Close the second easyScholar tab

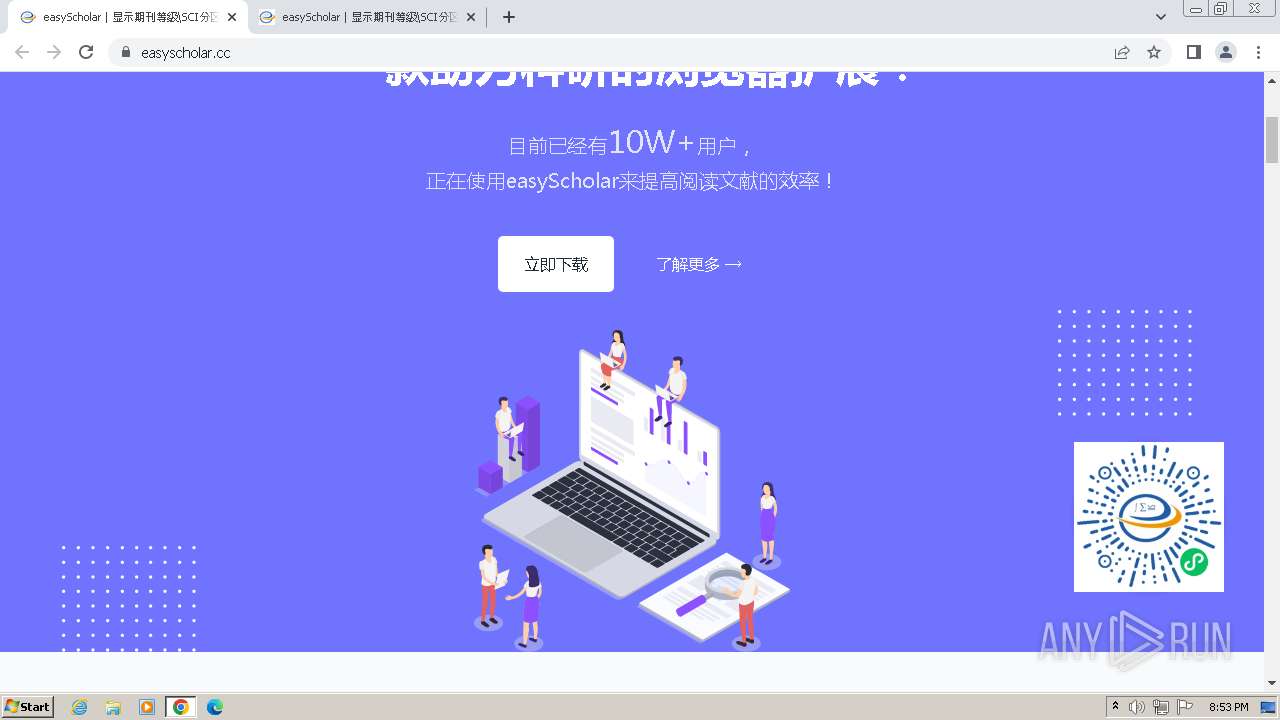click(471, 17)
